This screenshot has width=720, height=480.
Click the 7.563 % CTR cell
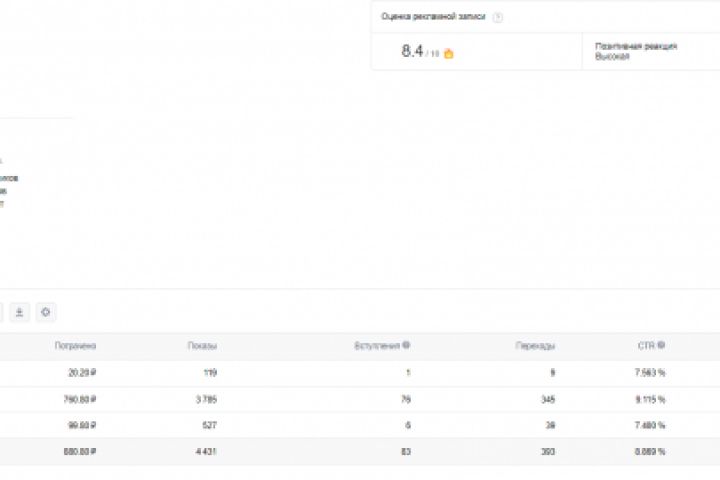[x=650, y=372]
